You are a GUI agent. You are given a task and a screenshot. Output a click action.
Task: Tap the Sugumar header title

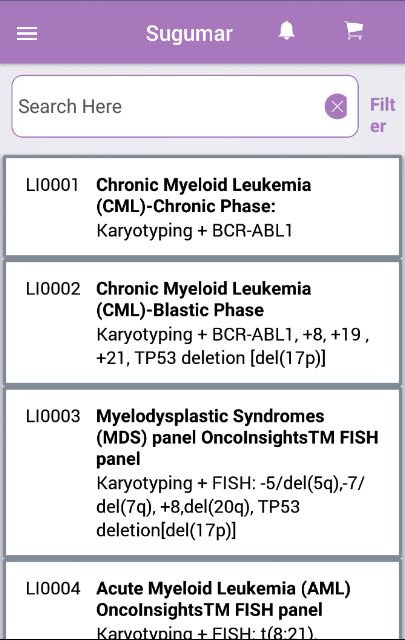coord(189,33)
